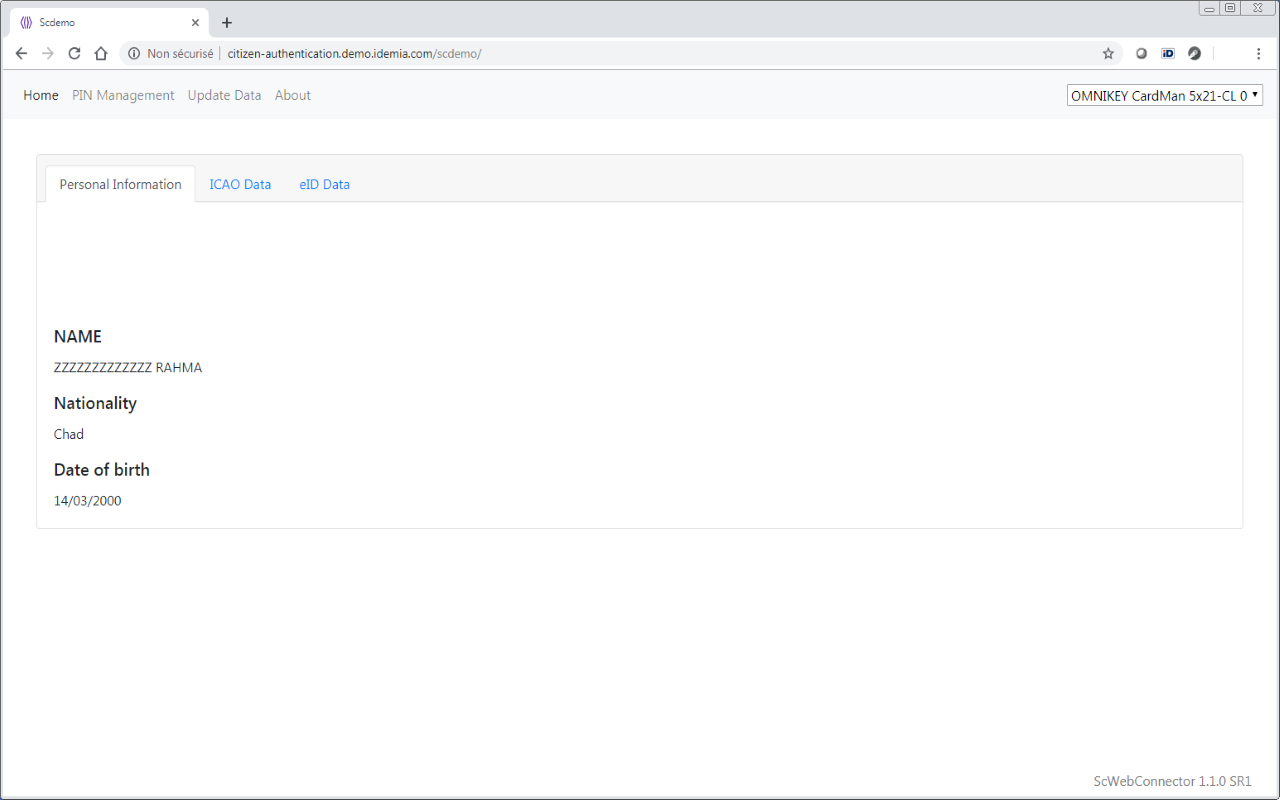Click the name value ZZZZZZZZZZZZZ RAHMA
The image size is (1280, 800).
pos(128,367)
